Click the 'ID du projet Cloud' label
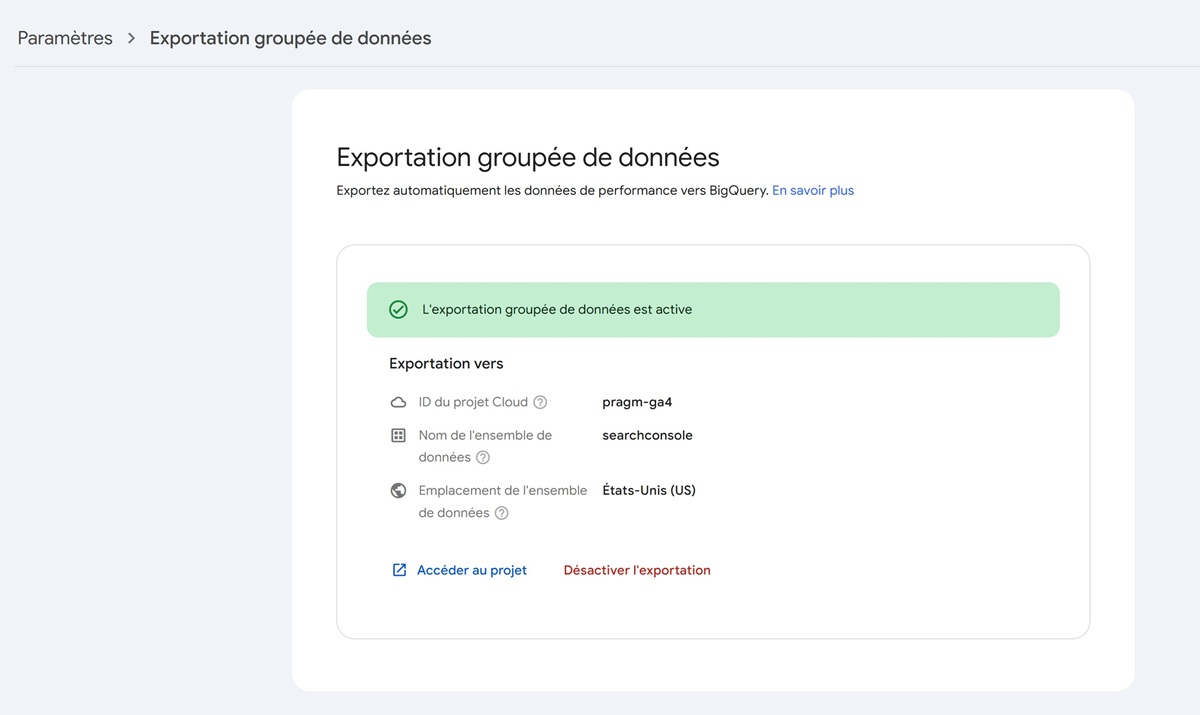The height and width of the screenshot is (715, 1200). (473, 402)
